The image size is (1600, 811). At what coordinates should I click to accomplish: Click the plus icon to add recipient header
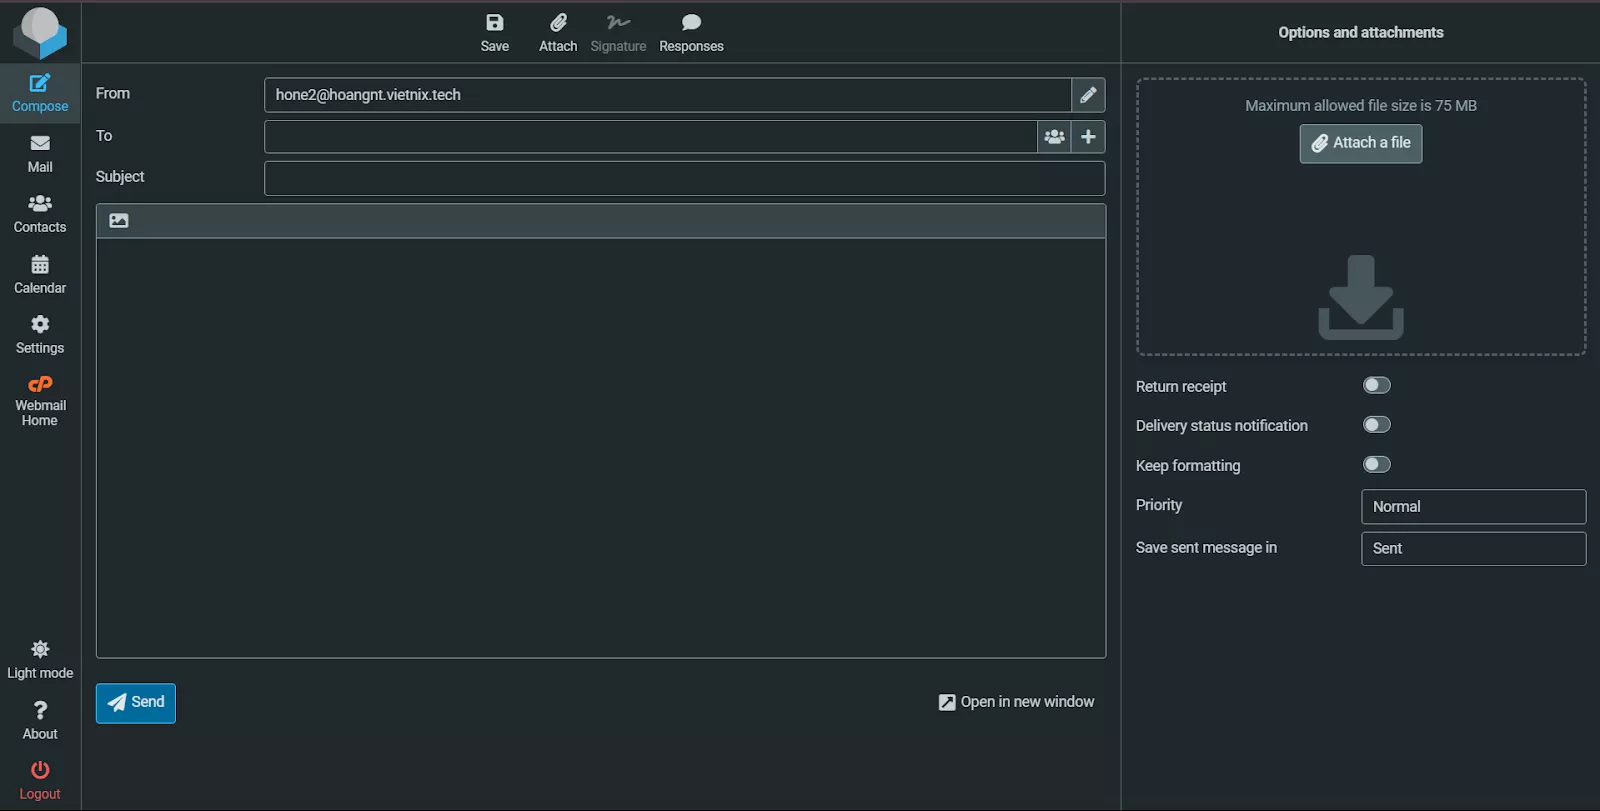coord(1088,137)
